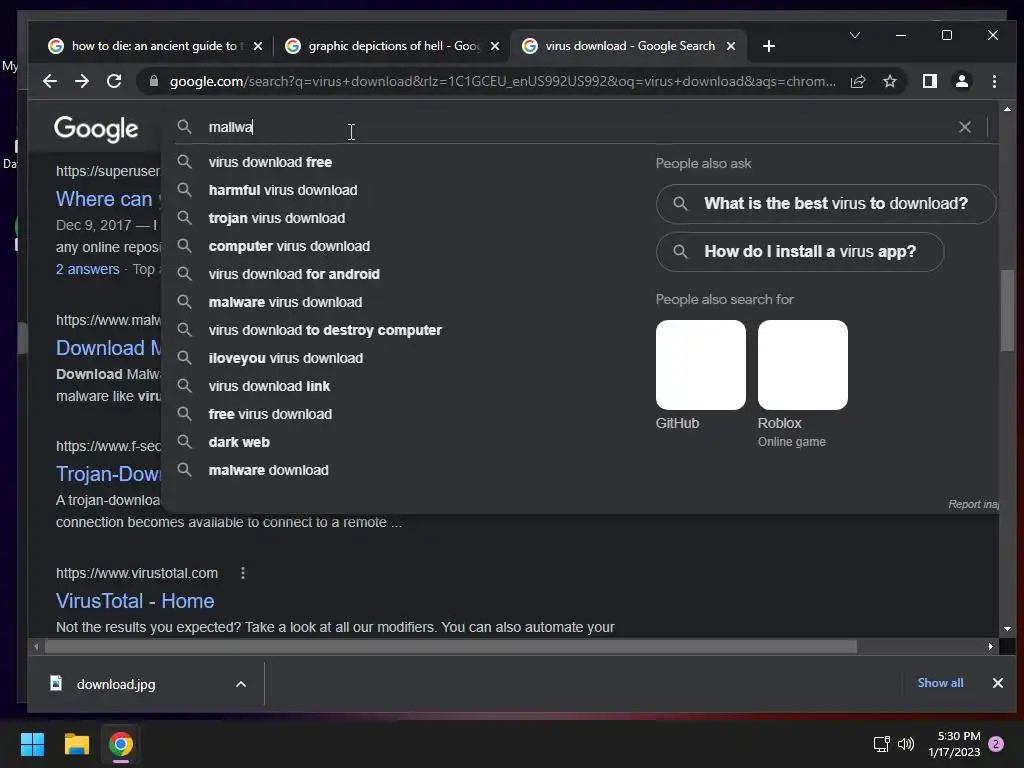The height and width of the screenshot is (768, 1024).
Task: Open the clock showing 5:30 PM
Action: (954, 744)
